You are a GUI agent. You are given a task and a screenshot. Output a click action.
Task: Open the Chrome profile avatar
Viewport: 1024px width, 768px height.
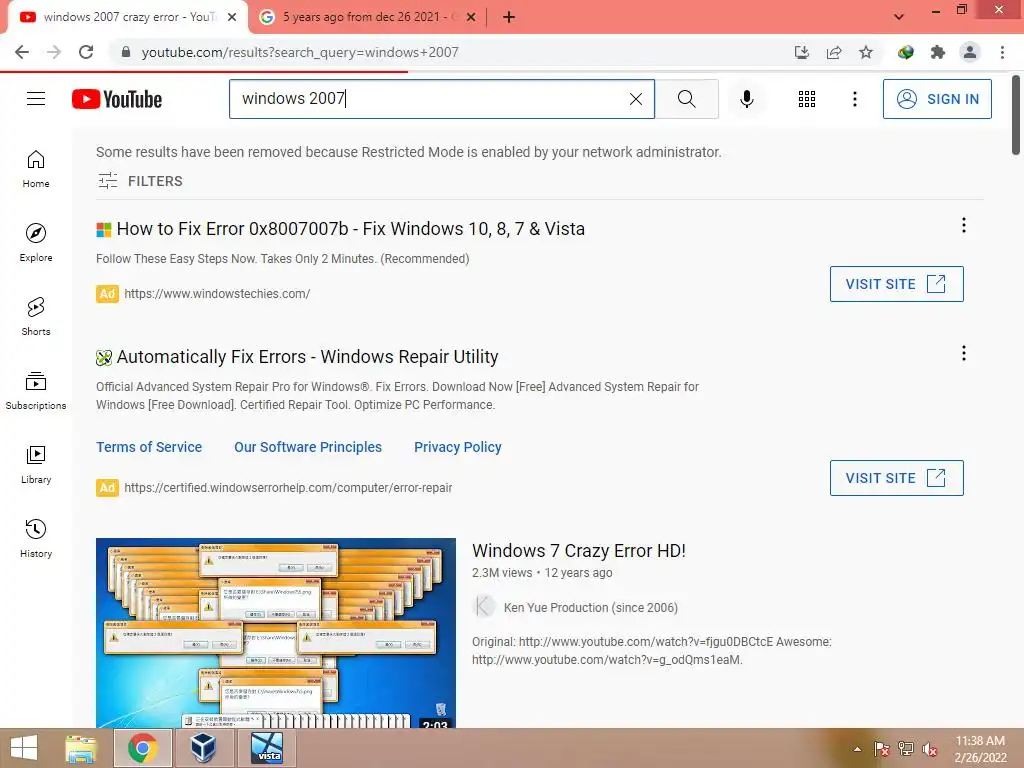tap(970, 52)
